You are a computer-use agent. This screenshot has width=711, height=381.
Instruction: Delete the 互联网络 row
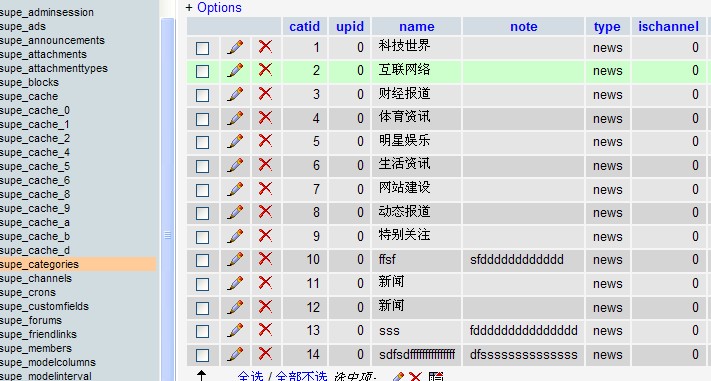click(265, 70)
